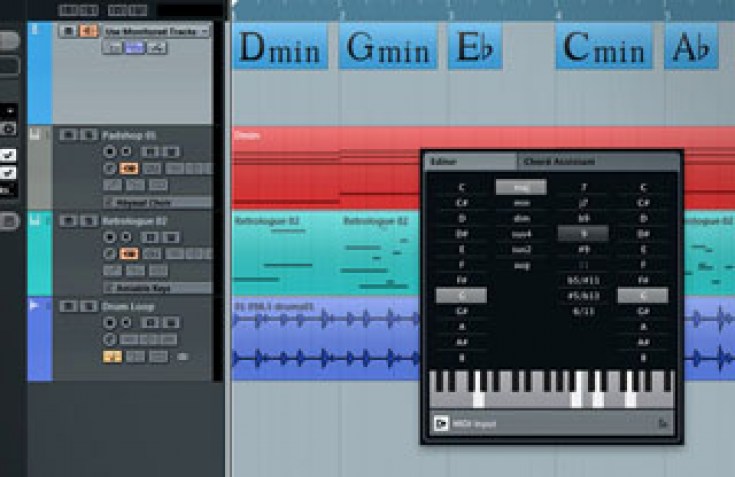Toggle the MIDI Input button in chord editor
Viewport: 735px width, 477px height.
pos(441,424)
